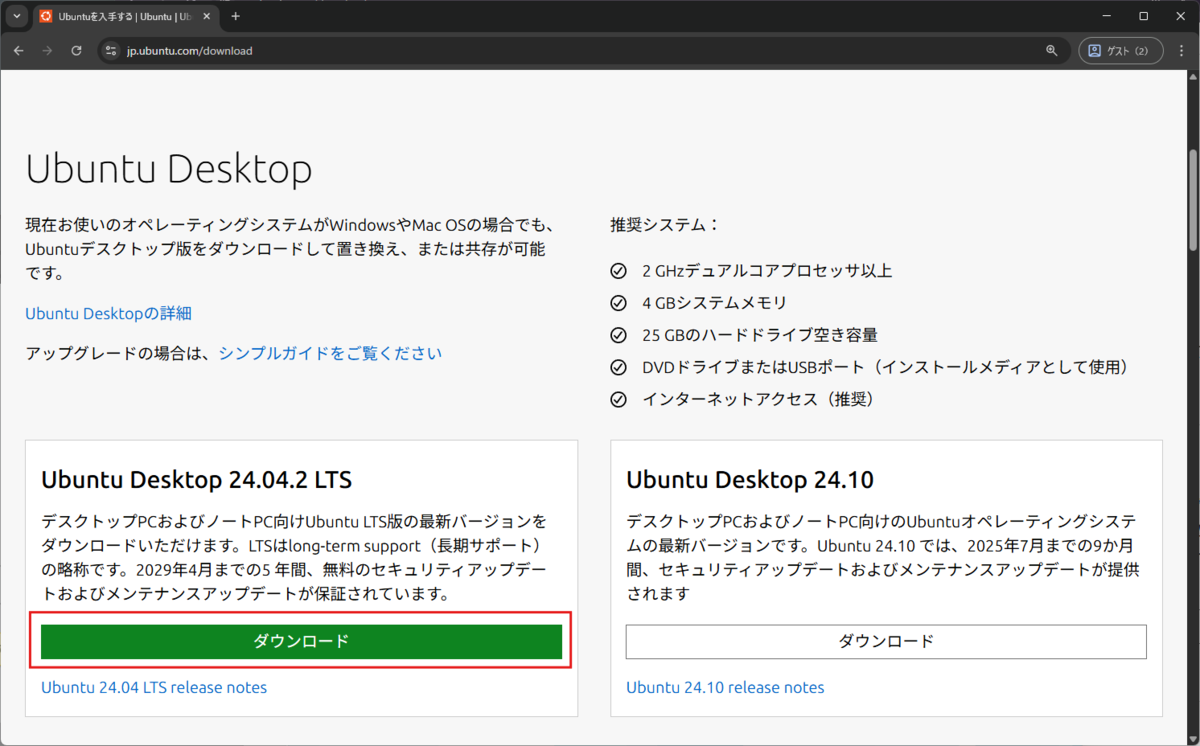
Task: Click the scrollbar down arrow
Action: coord(1192,738)
